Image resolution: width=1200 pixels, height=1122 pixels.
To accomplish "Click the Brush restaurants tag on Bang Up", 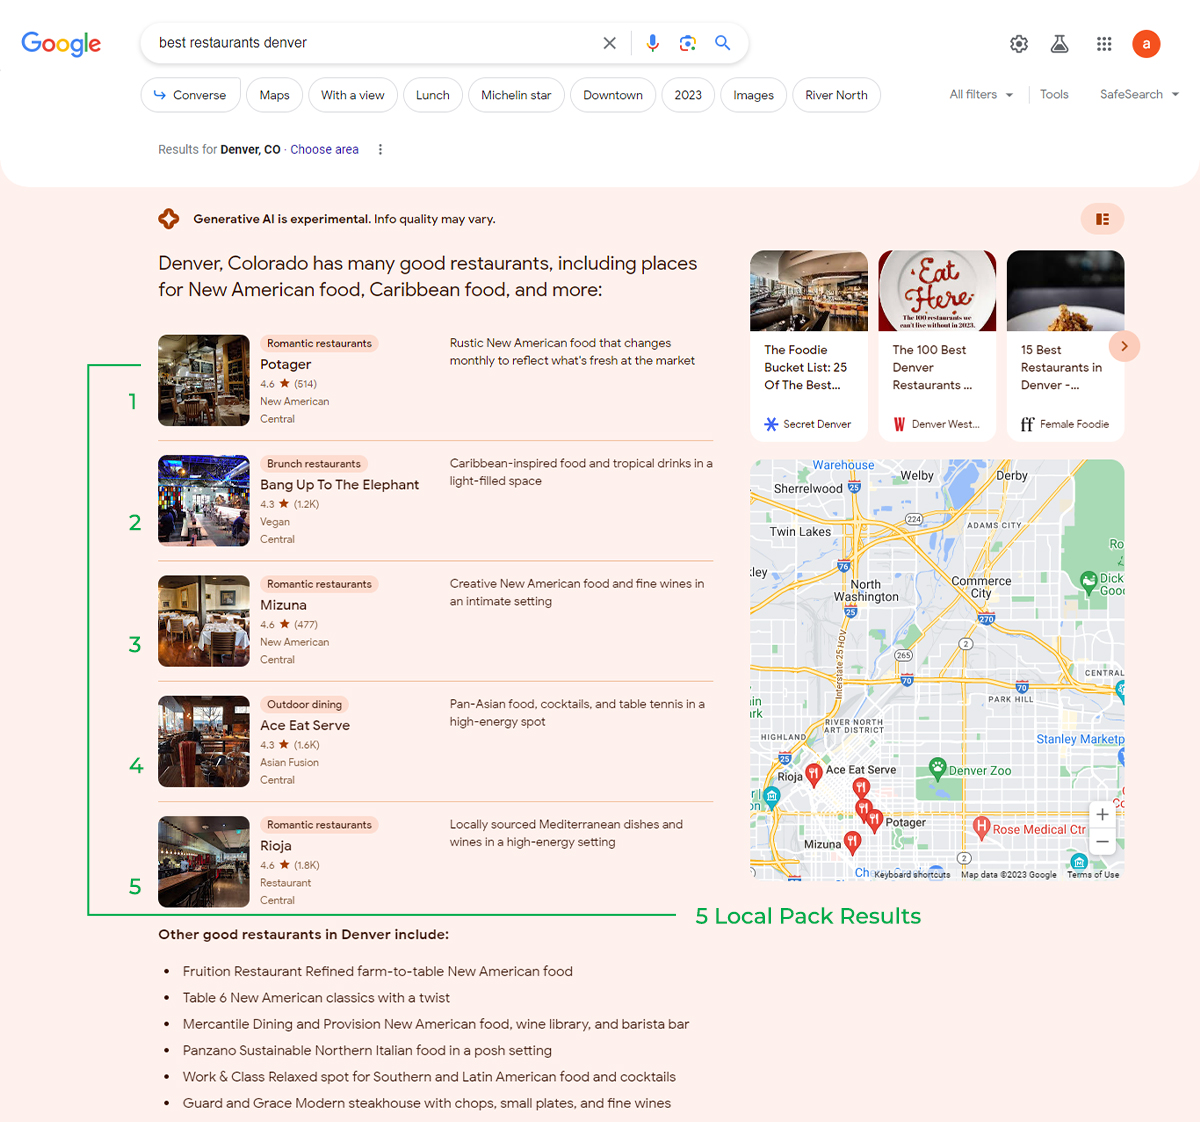I will (314, 464).
